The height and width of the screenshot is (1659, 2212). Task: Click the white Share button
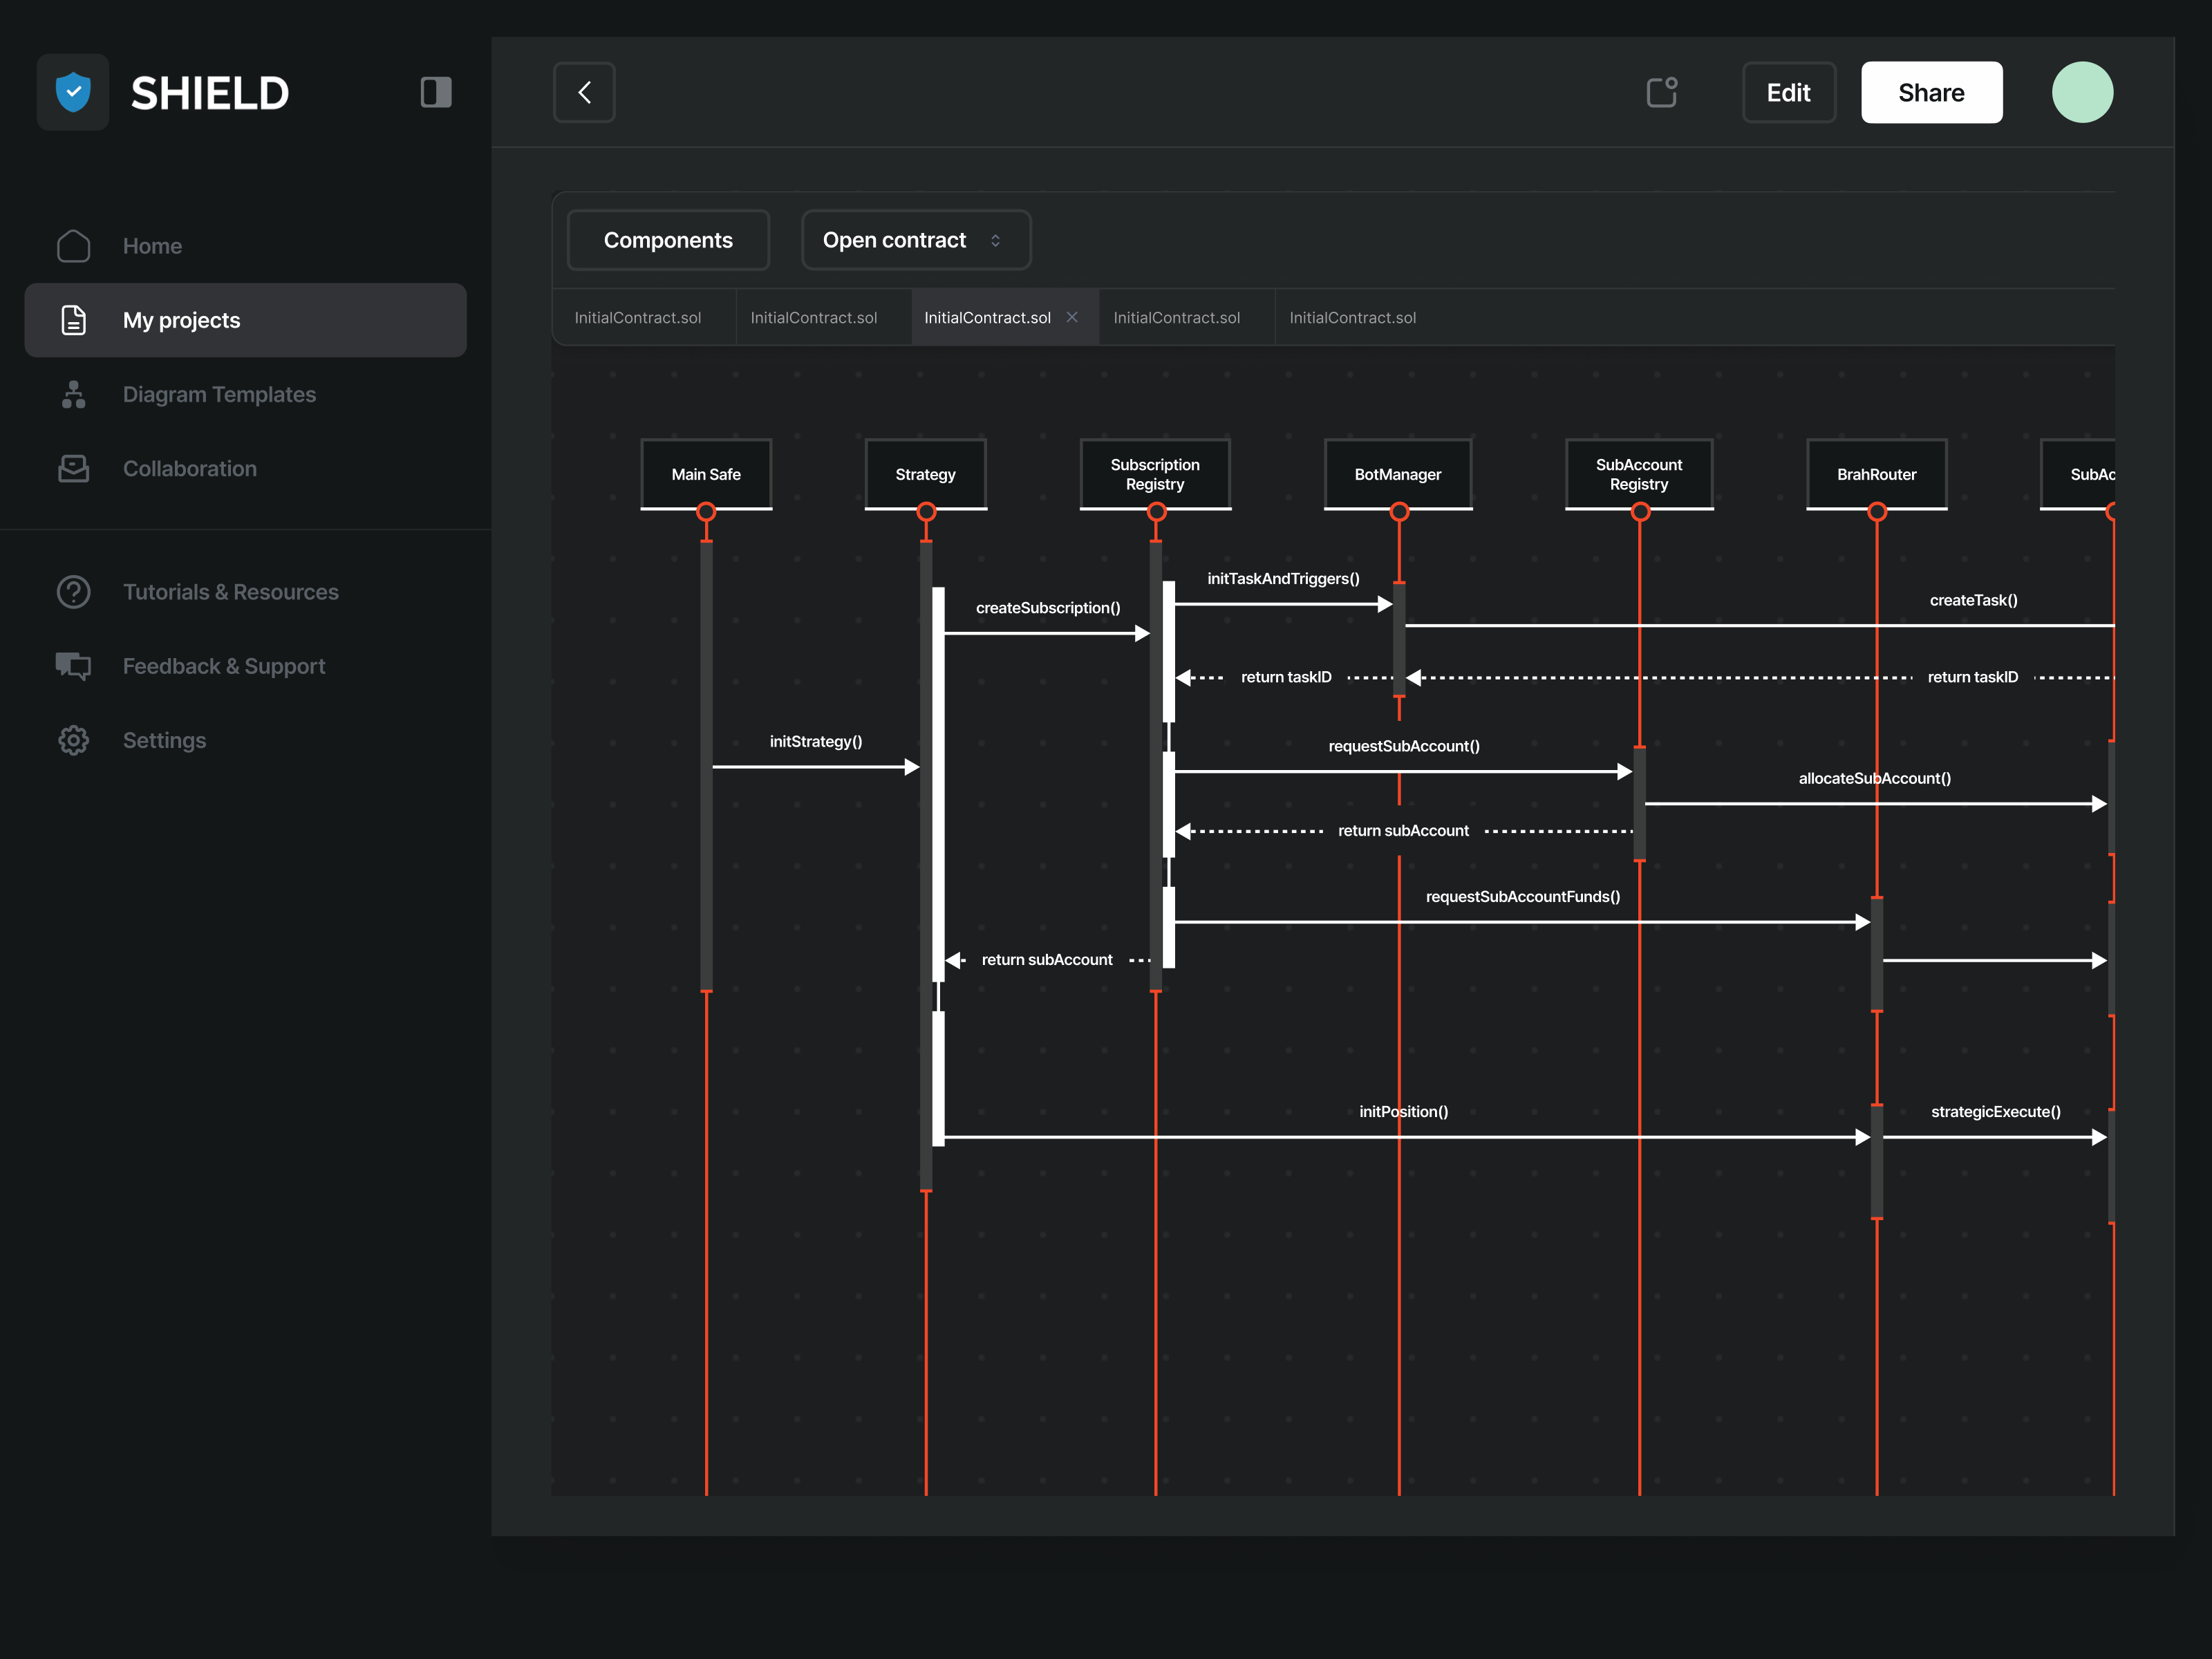point(1931,92)
